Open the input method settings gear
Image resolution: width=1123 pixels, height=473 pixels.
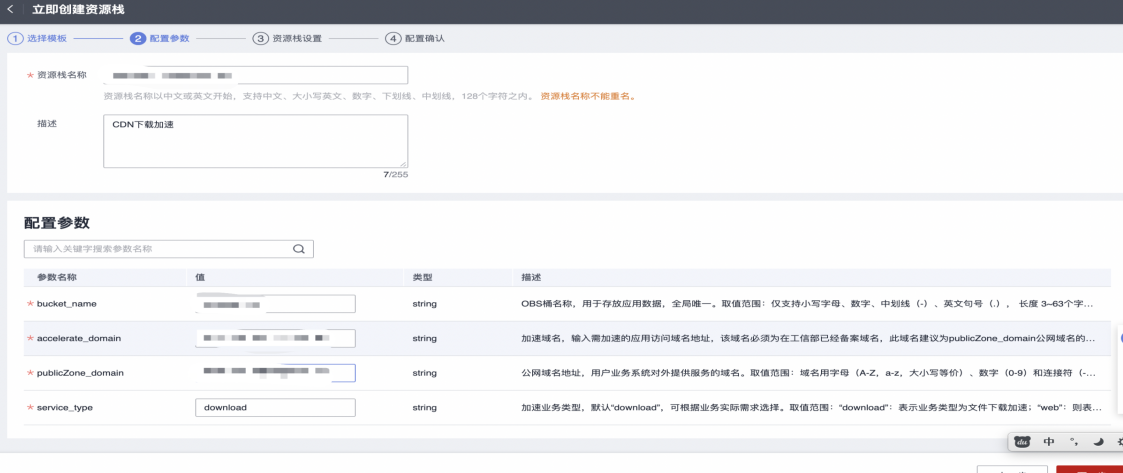[x=1118, y=441]
